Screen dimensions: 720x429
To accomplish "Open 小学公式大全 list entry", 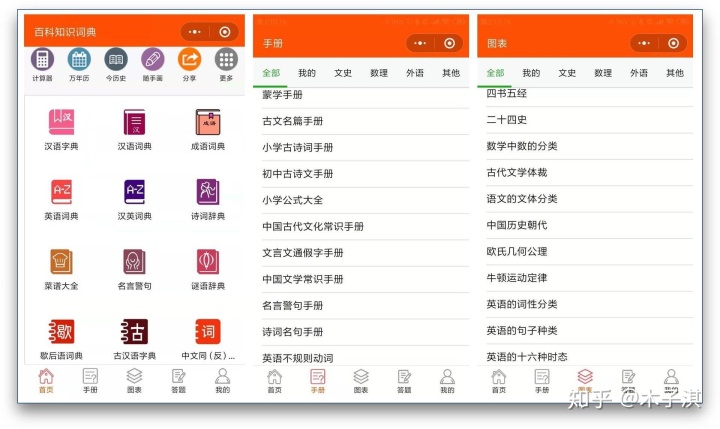I will click(x=292, y=200).
